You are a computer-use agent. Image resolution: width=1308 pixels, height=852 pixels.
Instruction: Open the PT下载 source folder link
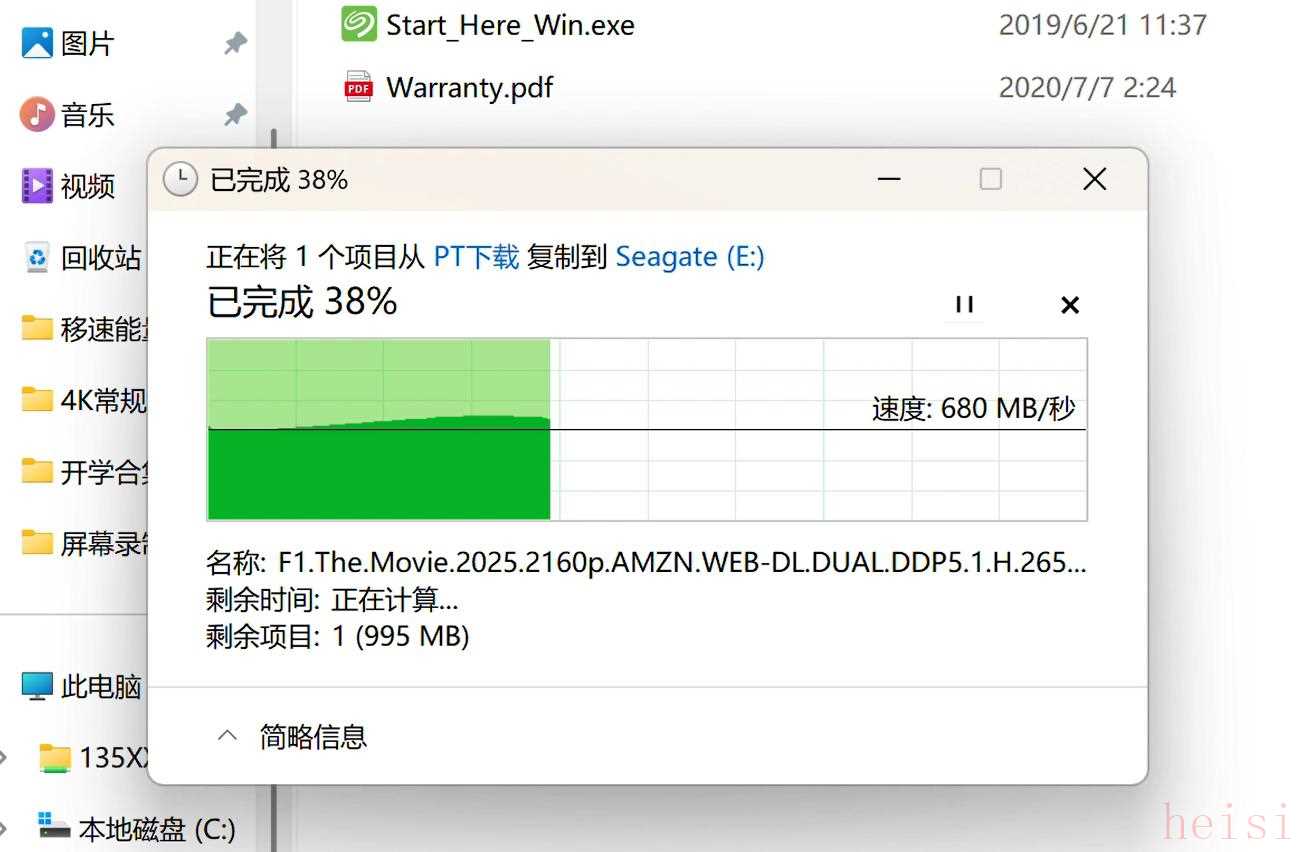click(x=476, y=257)
